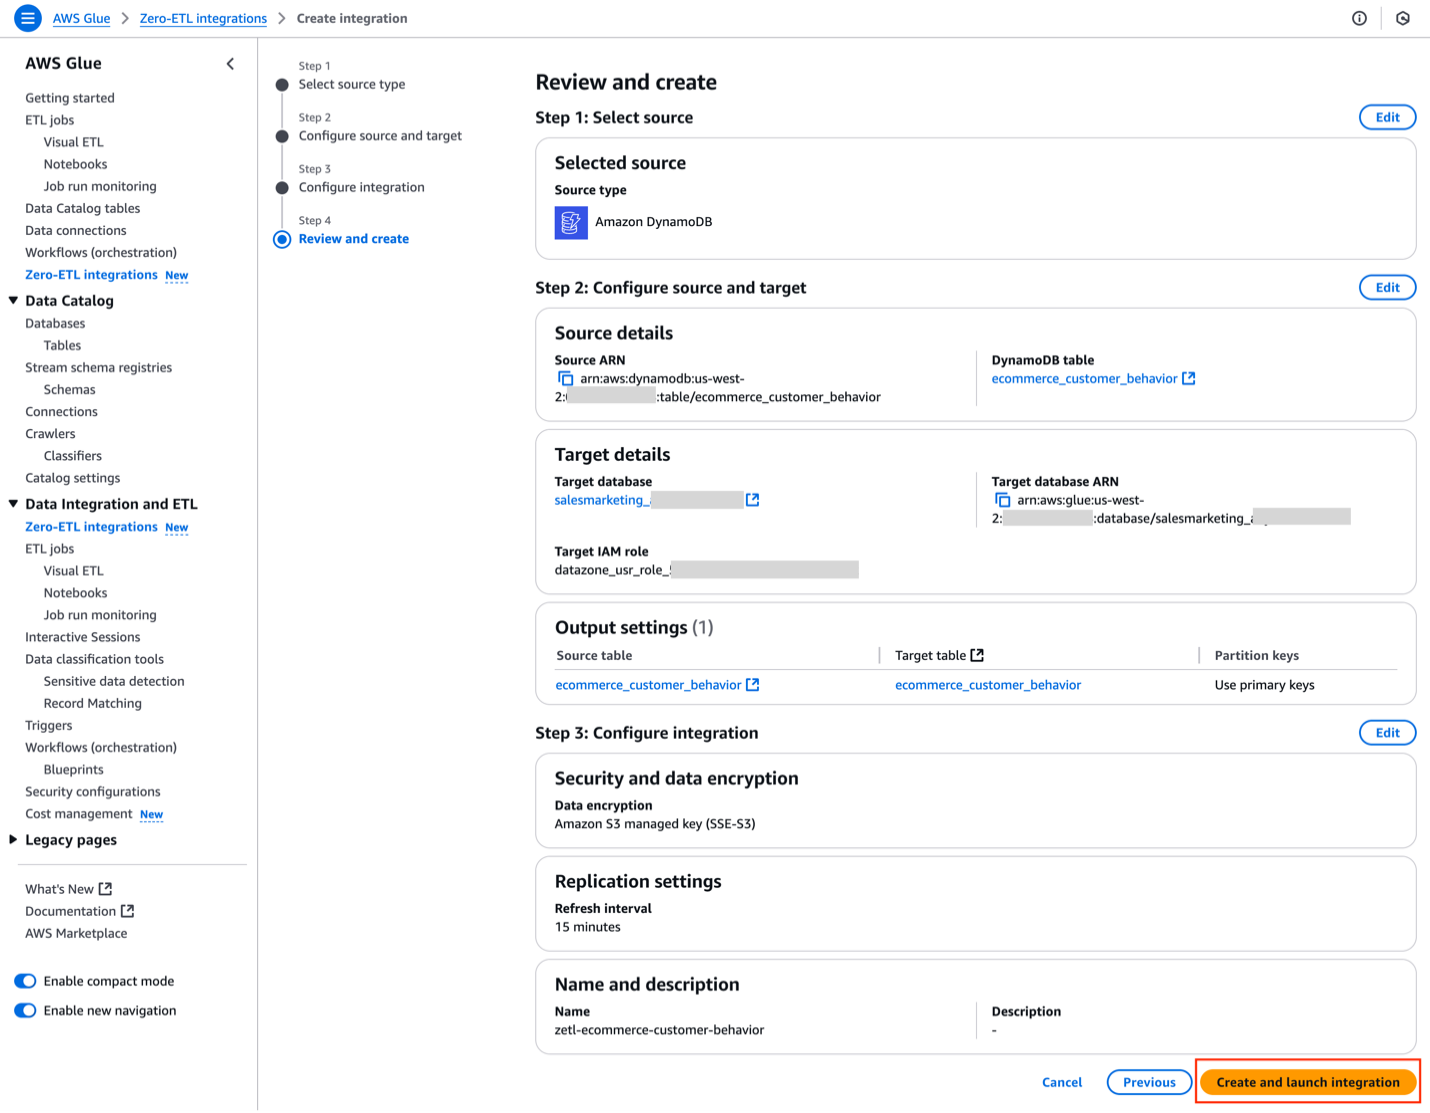
Task: Open ecommerce_customer_behavior target table link
Action: click(988, 685)
